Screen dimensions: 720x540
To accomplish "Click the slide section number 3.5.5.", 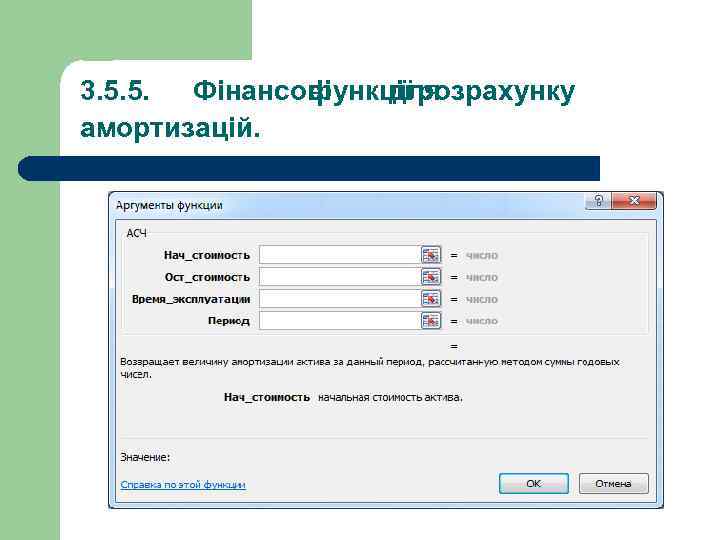I will (115, 90).
